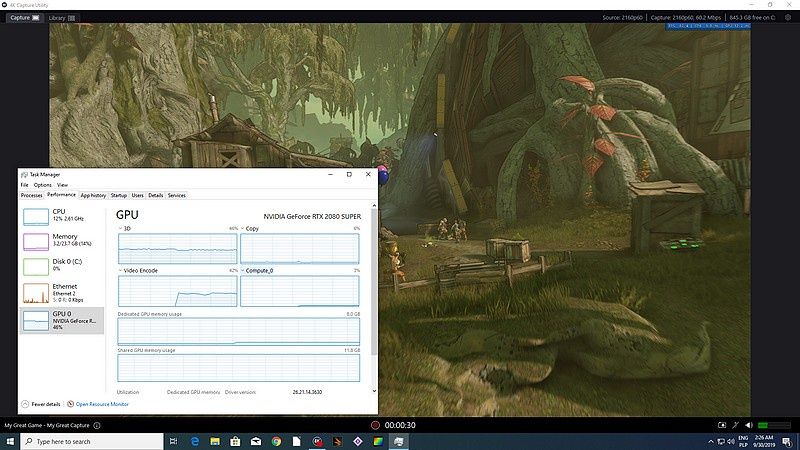Screen dimensions: 800x450
Task: Show hidden system tray icons
Action: [x=711, y=441]
